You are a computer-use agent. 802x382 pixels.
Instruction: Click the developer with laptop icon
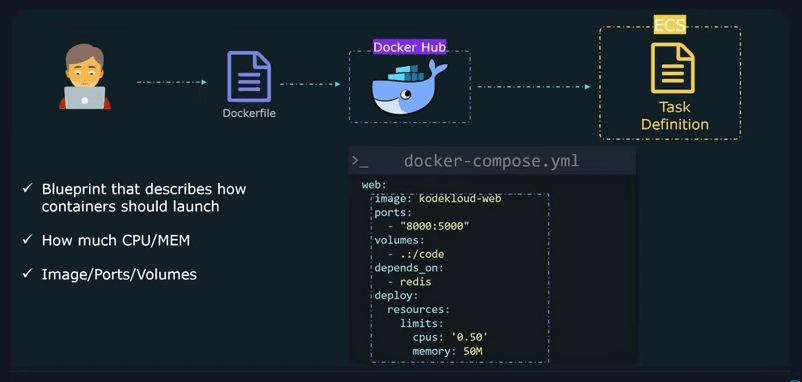coord(85,77)
